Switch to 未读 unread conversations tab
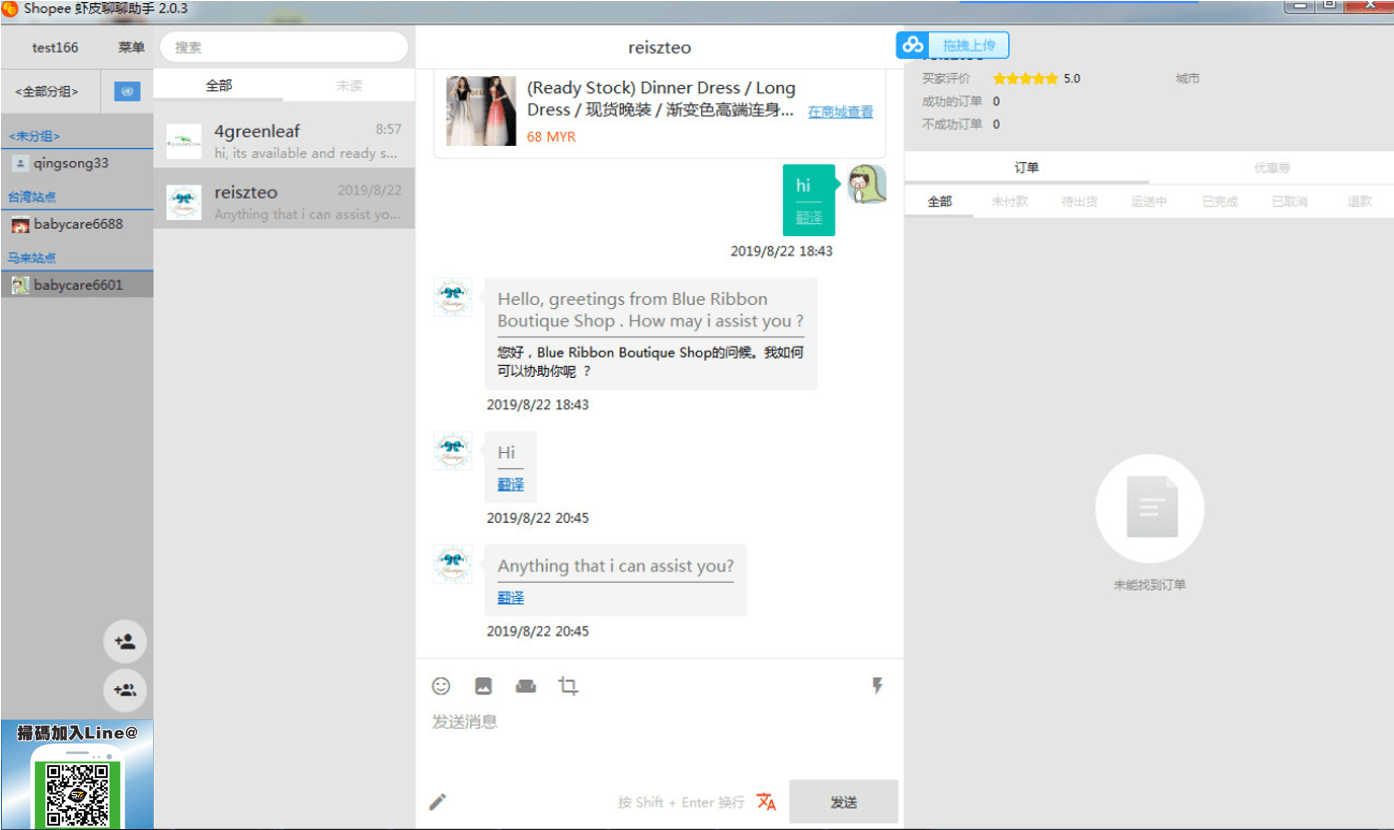The height and width of the screenshot is (830, 1394). (349, 85)
